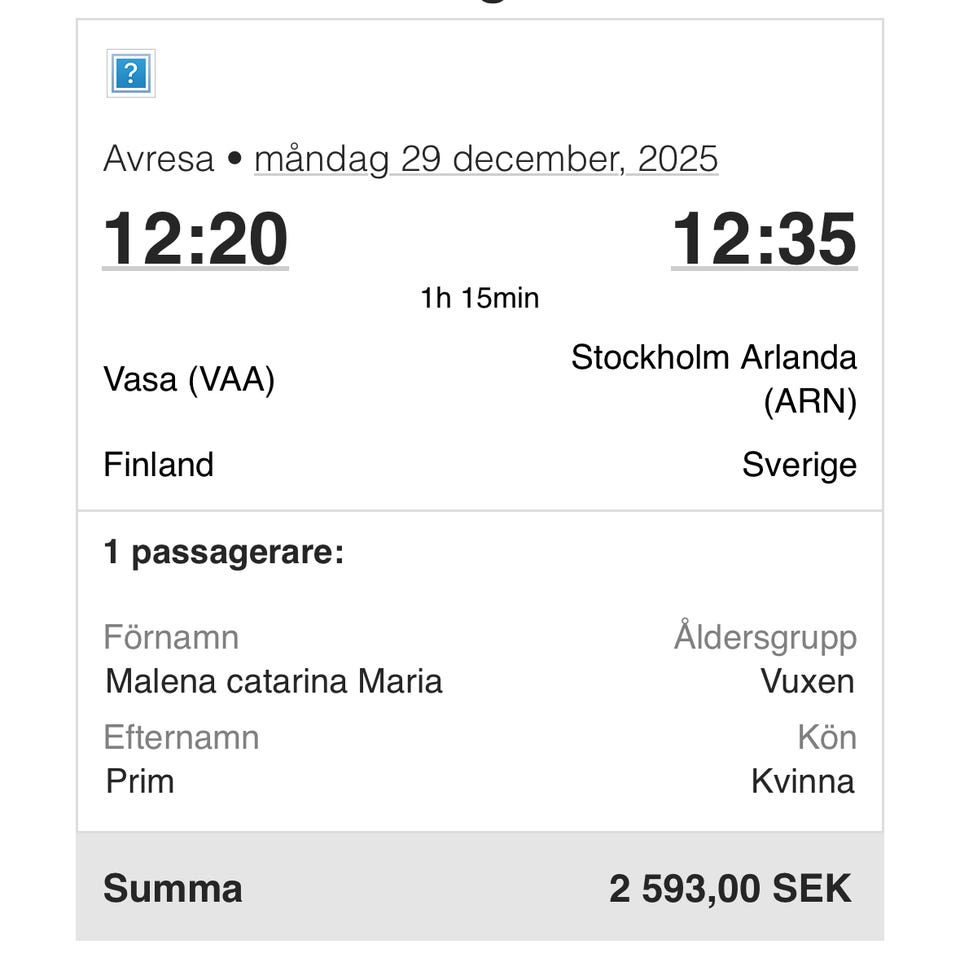Screen dimensions: 960x962
Task: Select the Vasa (VAA) origin airport text
Action: [189, 379]
